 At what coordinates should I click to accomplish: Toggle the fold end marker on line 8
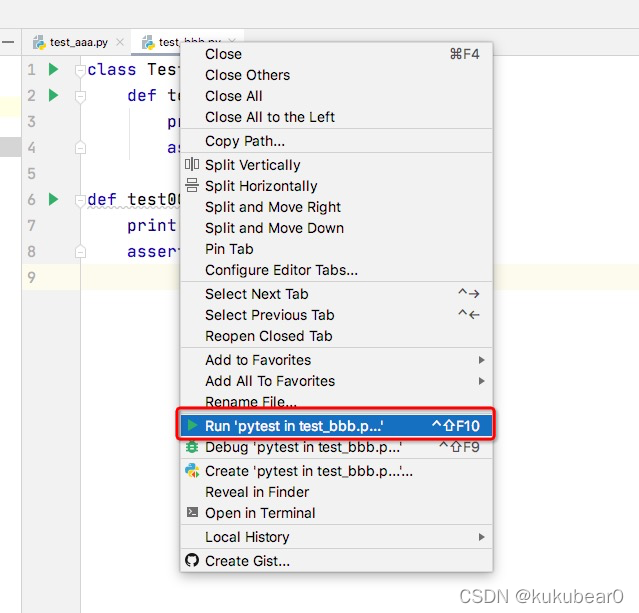[x=80, y=252]
